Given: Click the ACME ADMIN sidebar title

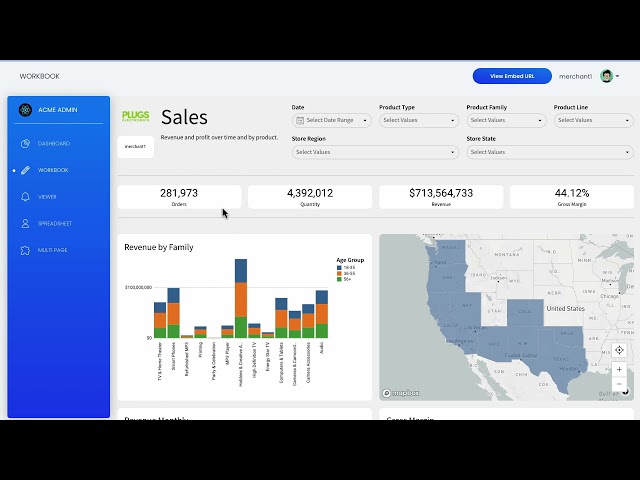Looking at the screenshot, I should click(x=58, y=110).
